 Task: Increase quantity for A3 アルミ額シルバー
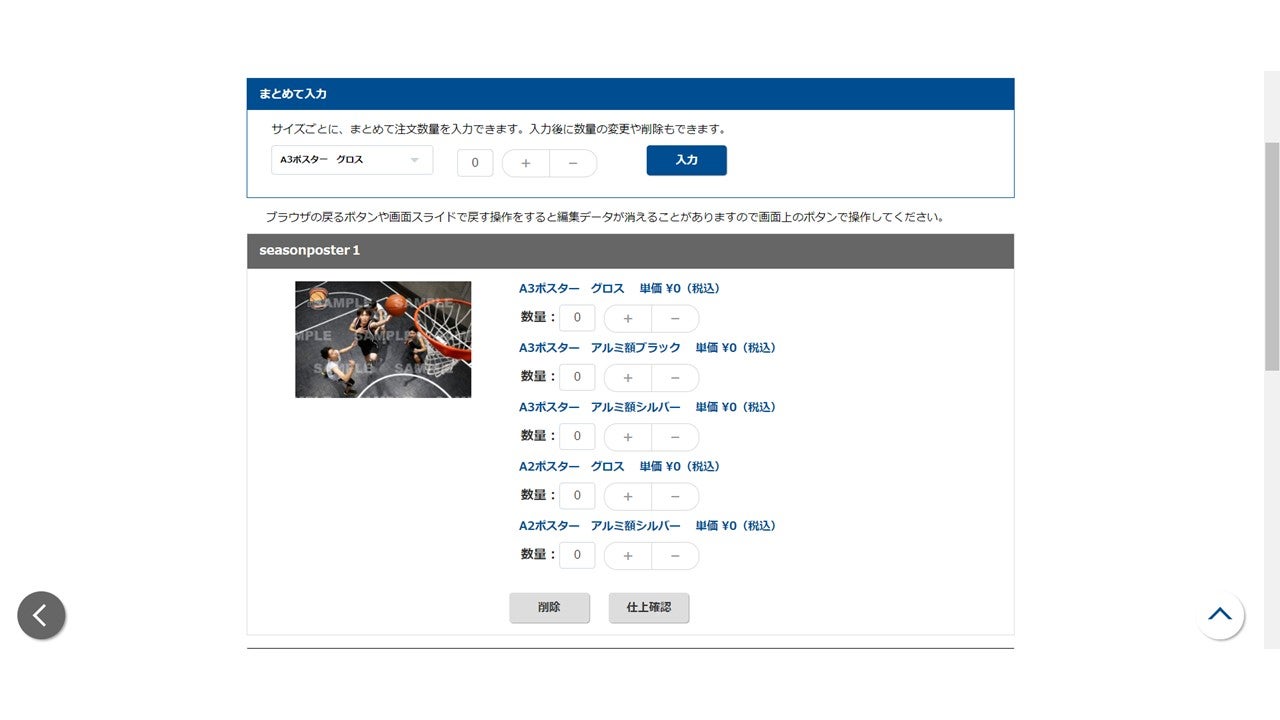tap(628, 437)
